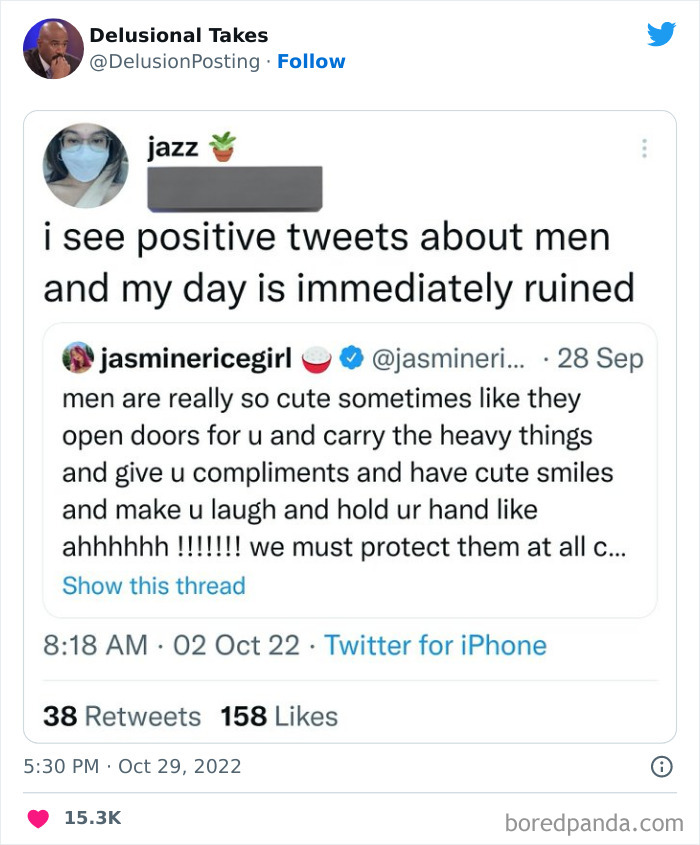This screenshot has width=700, height=845.
Task: Click the 15.3K like counter
Action: [91, 817]
